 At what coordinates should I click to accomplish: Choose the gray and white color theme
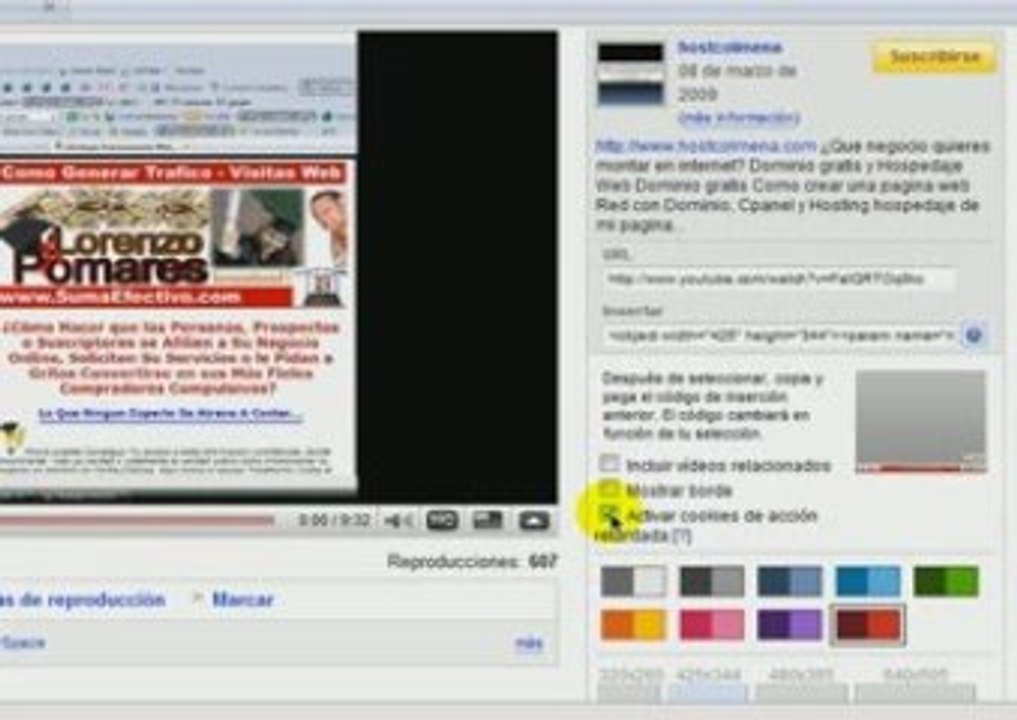point(633,581)
